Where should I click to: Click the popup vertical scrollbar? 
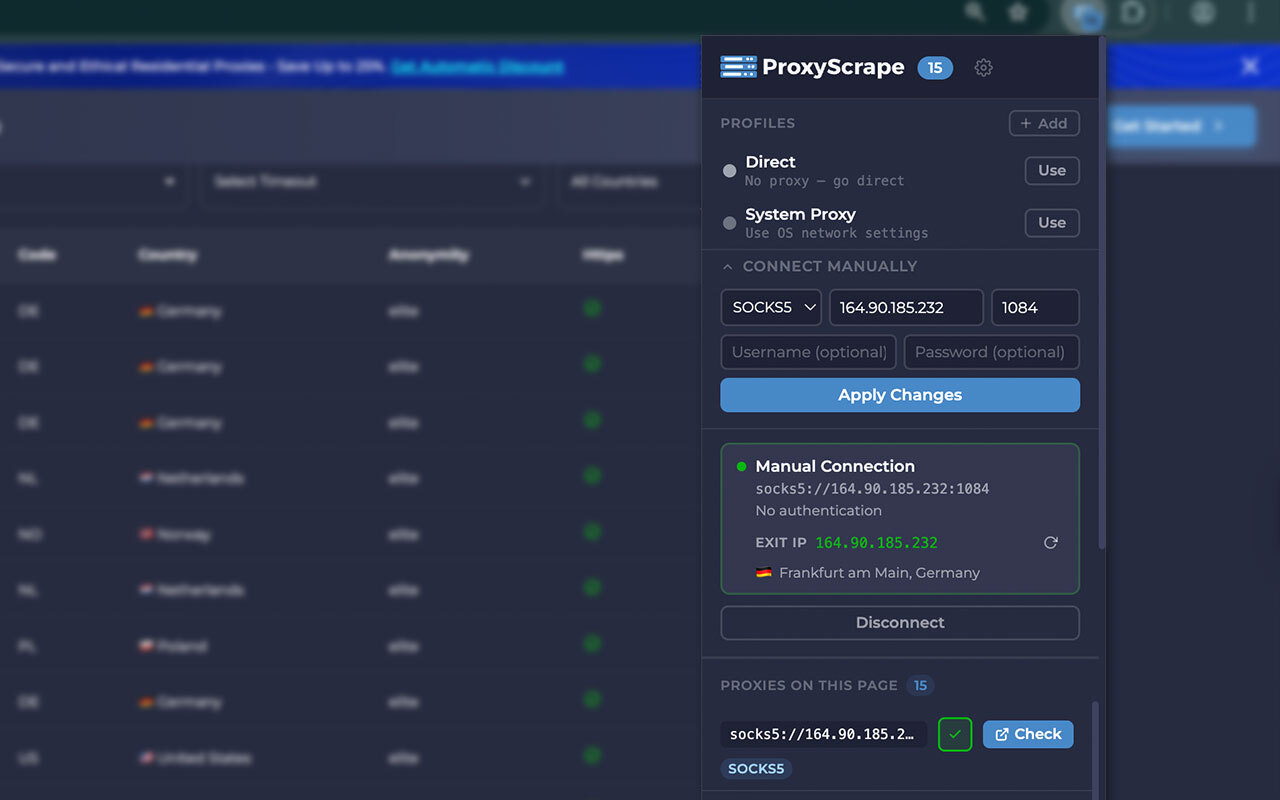[x=1102, y=293]
